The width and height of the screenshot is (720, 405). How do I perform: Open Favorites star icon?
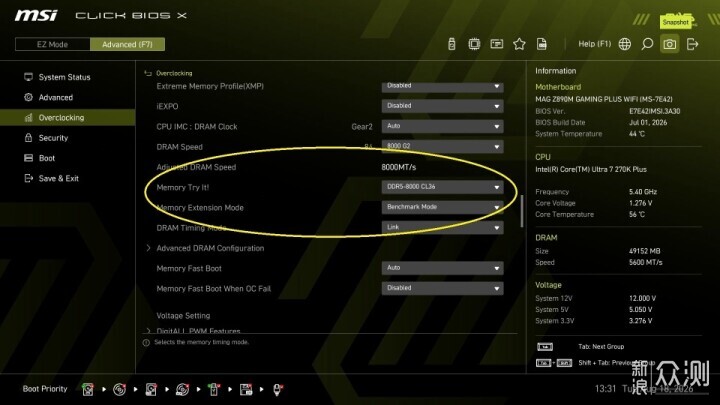click(519, 44)
